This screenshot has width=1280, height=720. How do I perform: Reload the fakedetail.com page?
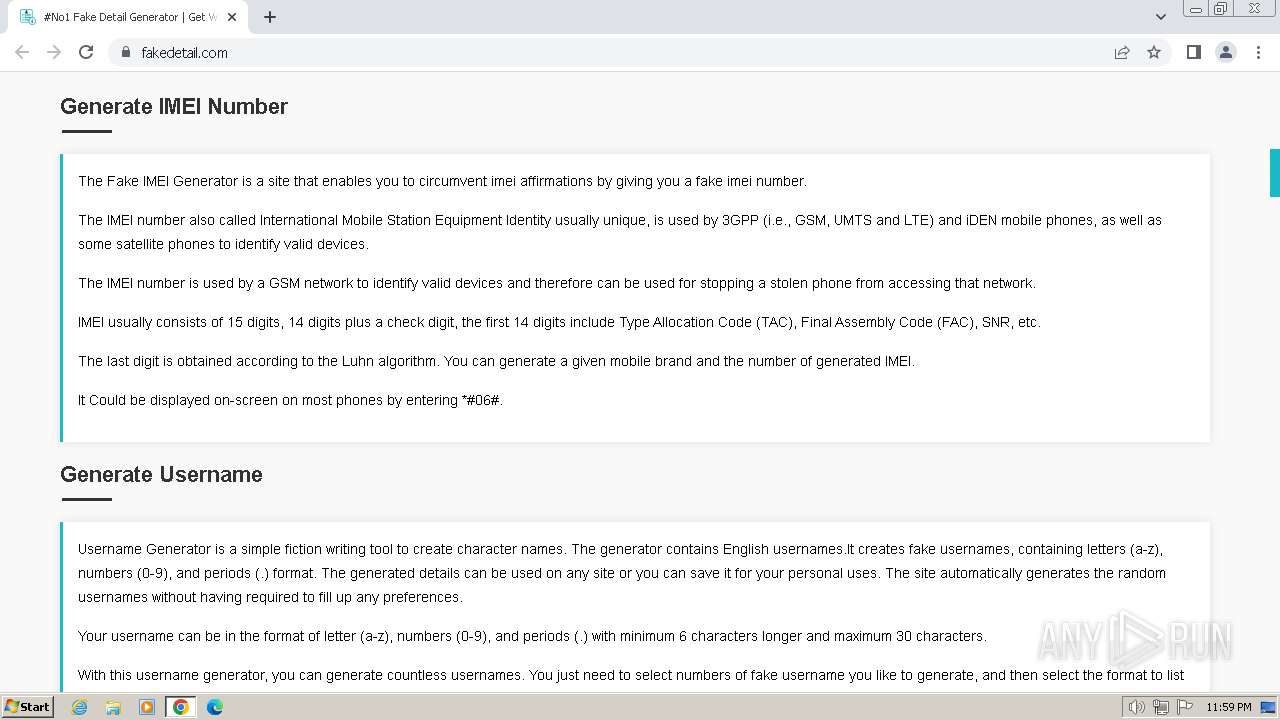86,52
